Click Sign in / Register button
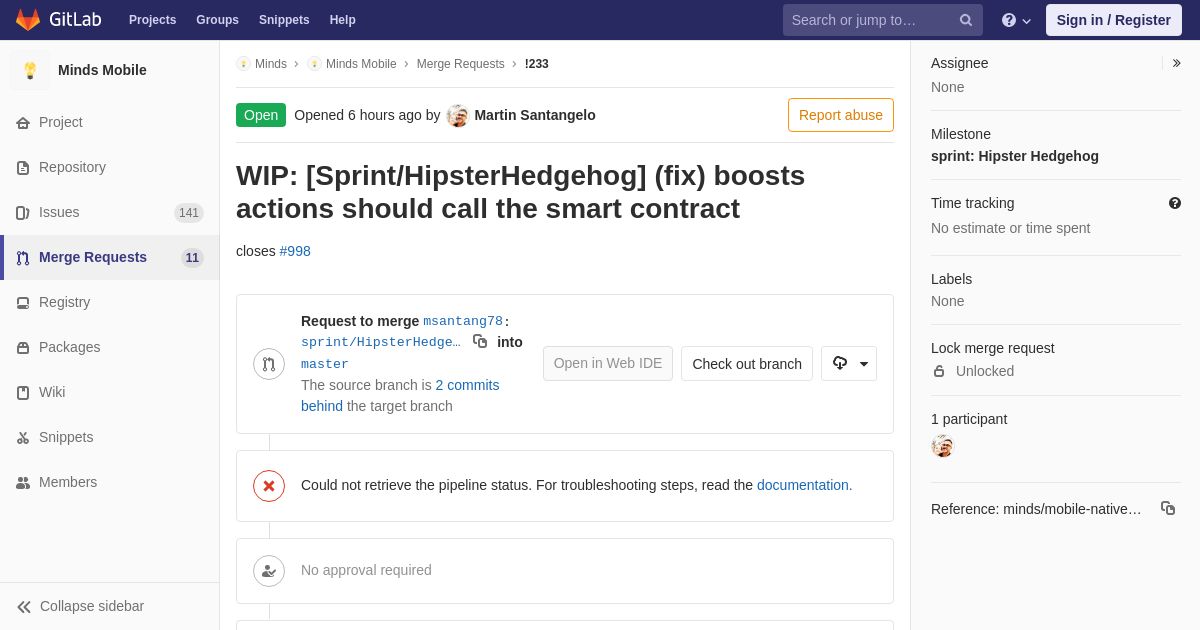 1114,20
